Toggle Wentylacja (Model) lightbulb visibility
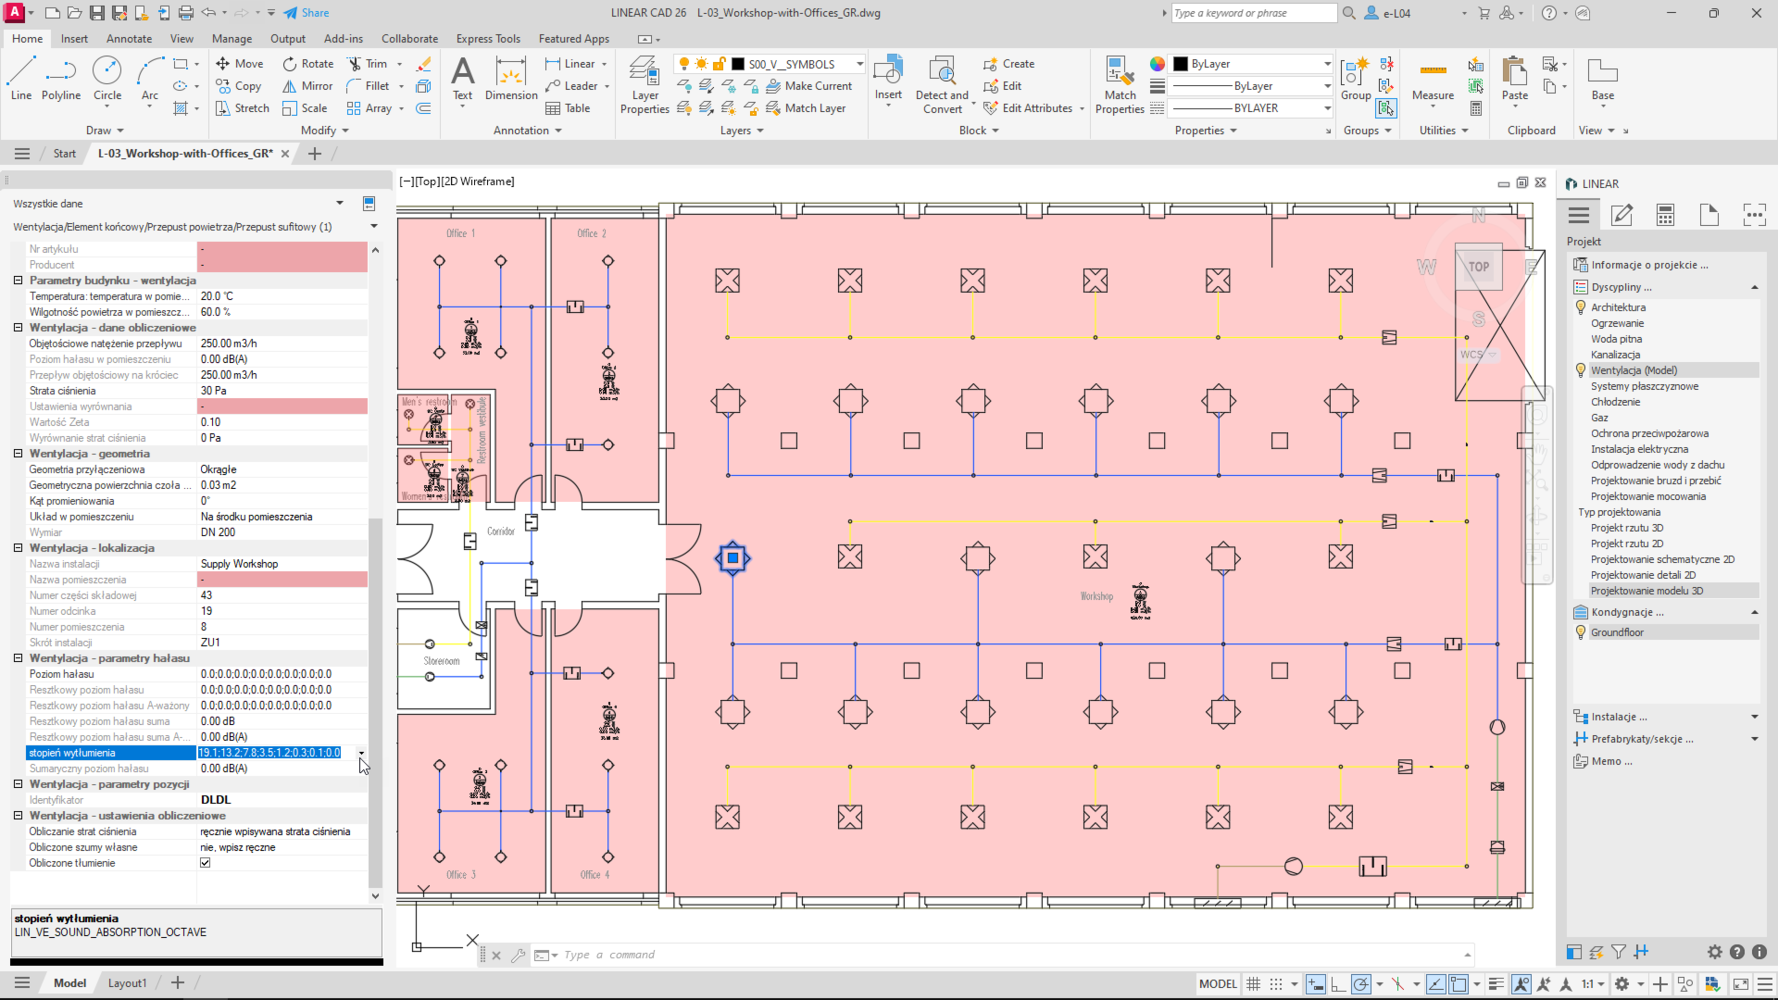Viewport: 1778px width, 1000px height. pyautogui.click(x=1581, y=370)
